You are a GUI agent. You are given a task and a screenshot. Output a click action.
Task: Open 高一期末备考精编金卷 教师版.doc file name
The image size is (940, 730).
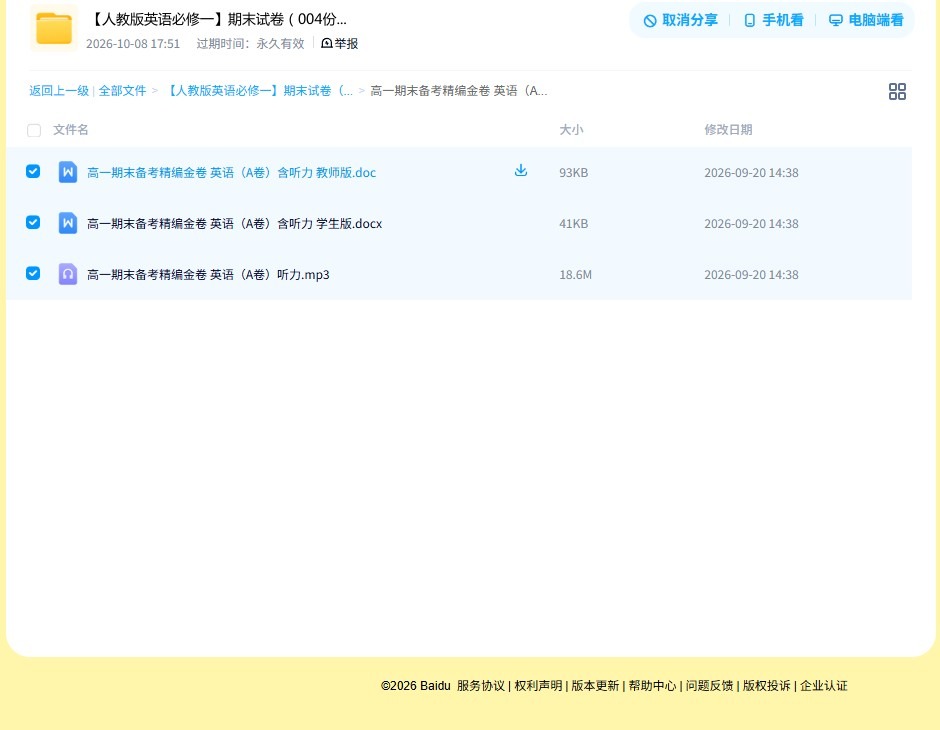point(231,173)
